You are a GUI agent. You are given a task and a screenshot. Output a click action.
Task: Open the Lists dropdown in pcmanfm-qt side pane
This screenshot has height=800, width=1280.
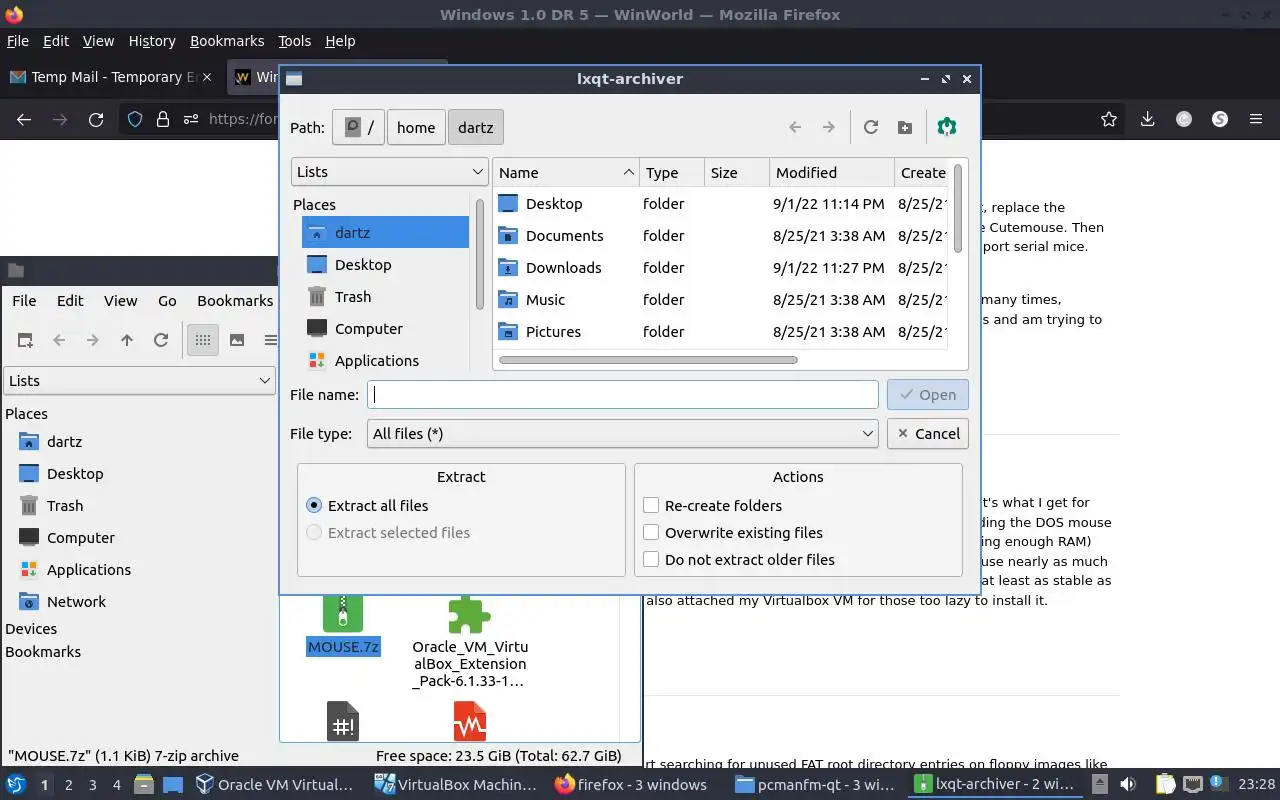[x=139, y=380]
